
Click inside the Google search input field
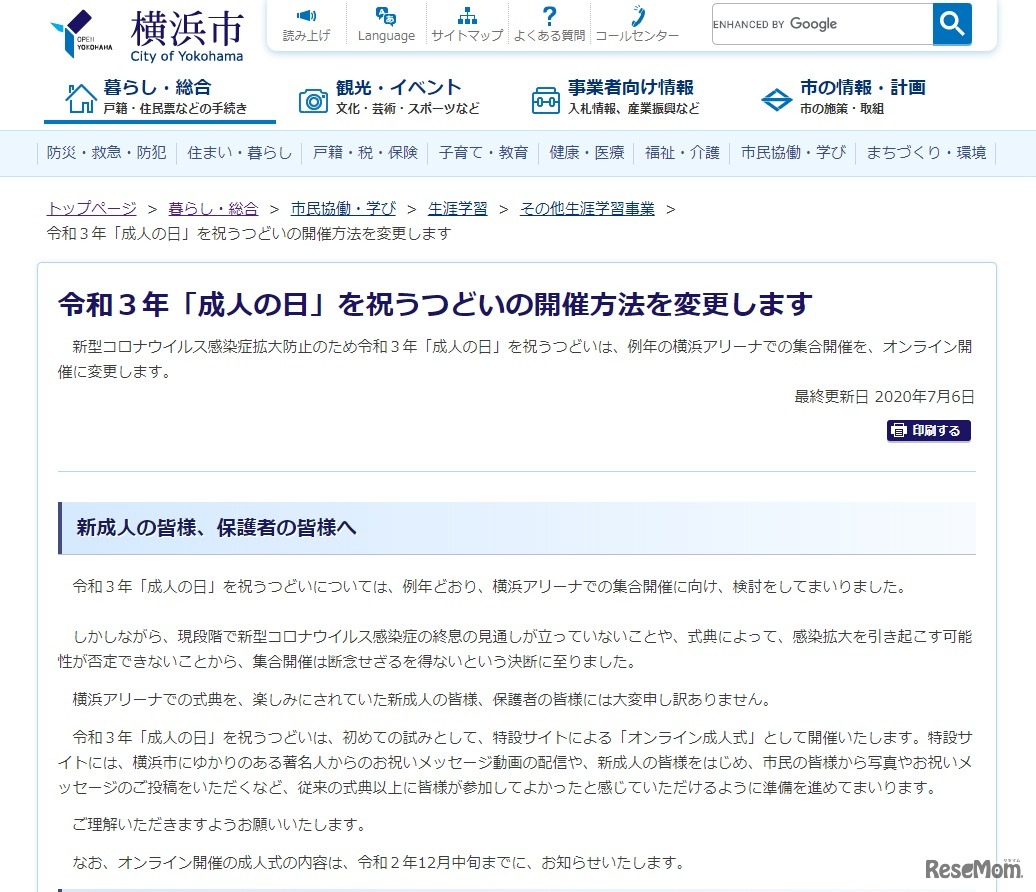tap(820, 23)
